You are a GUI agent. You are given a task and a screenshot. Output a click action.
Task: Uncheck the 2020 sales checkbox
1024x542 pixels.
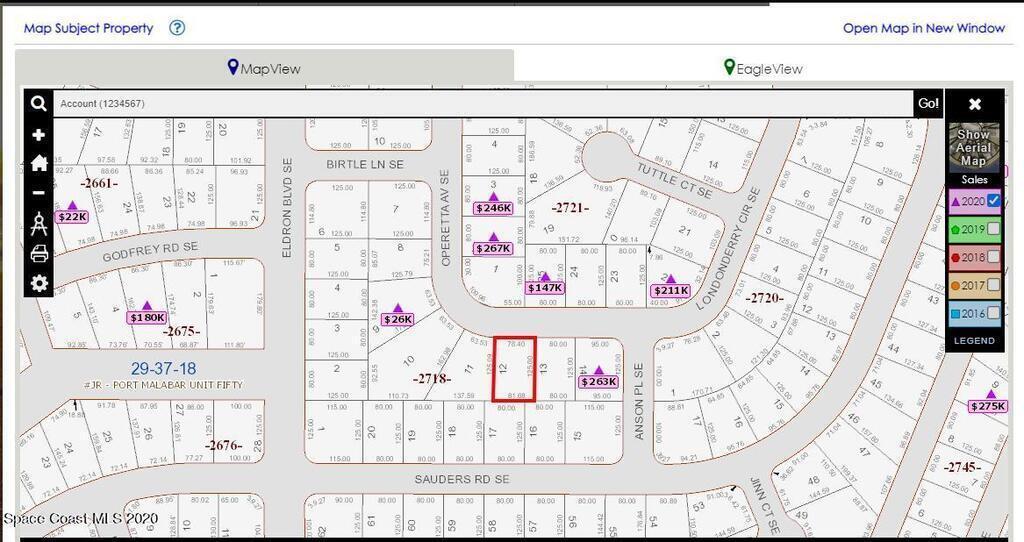(x=993, y=201)
